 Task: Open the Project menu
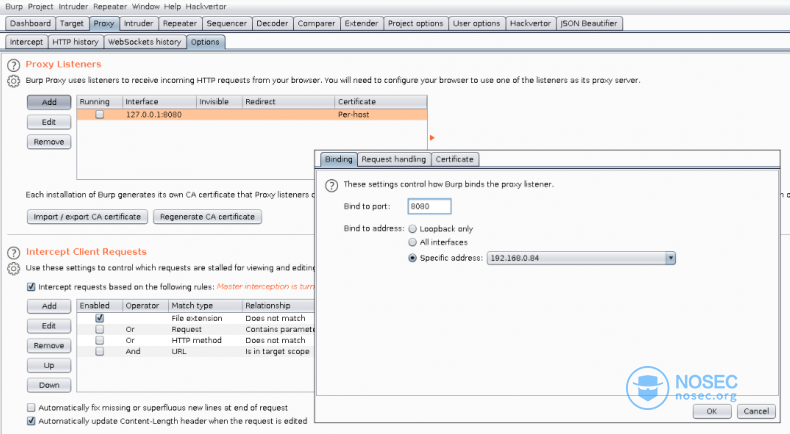[x=40, y=7]
